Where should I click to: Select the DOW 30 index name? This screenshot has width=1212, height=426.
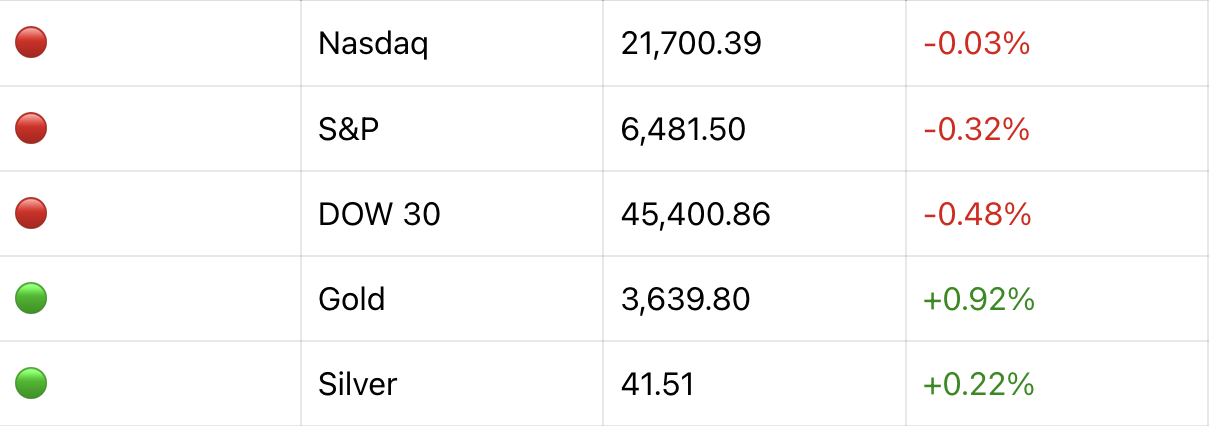(x=379, y=214)
